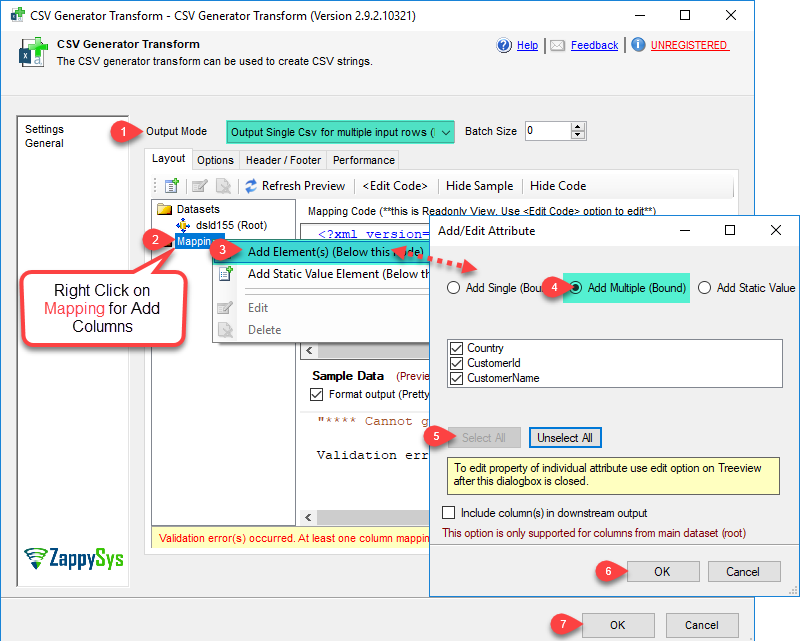Uncheck the Country column checkbox
The image size is (800, 641).
tap(457, 348)
